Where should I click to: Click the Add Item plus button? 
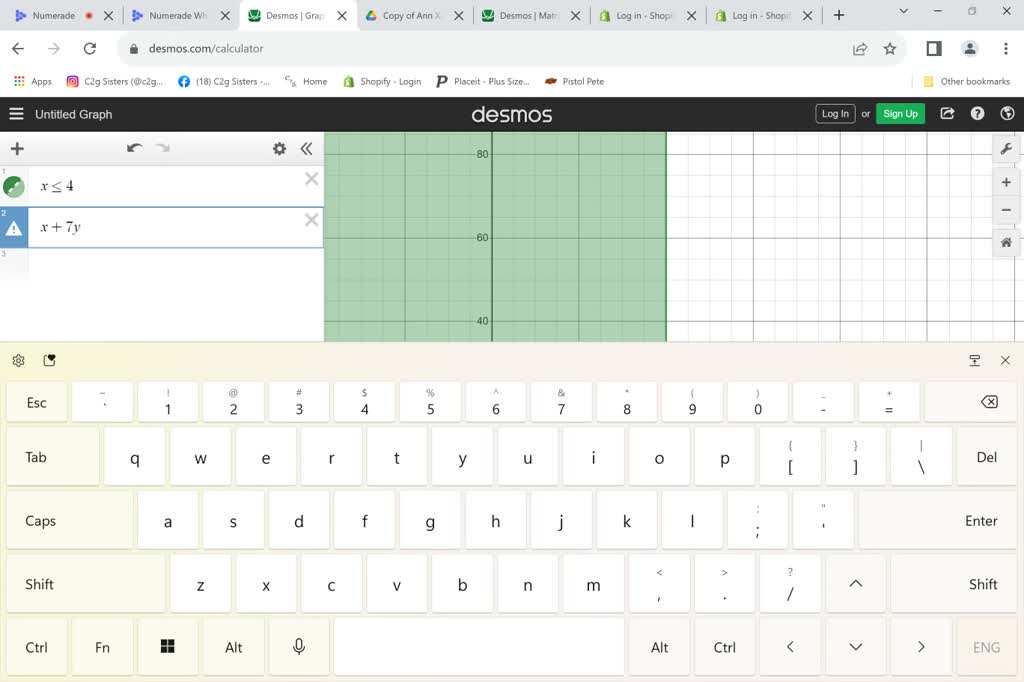click(x=17, y=149)
